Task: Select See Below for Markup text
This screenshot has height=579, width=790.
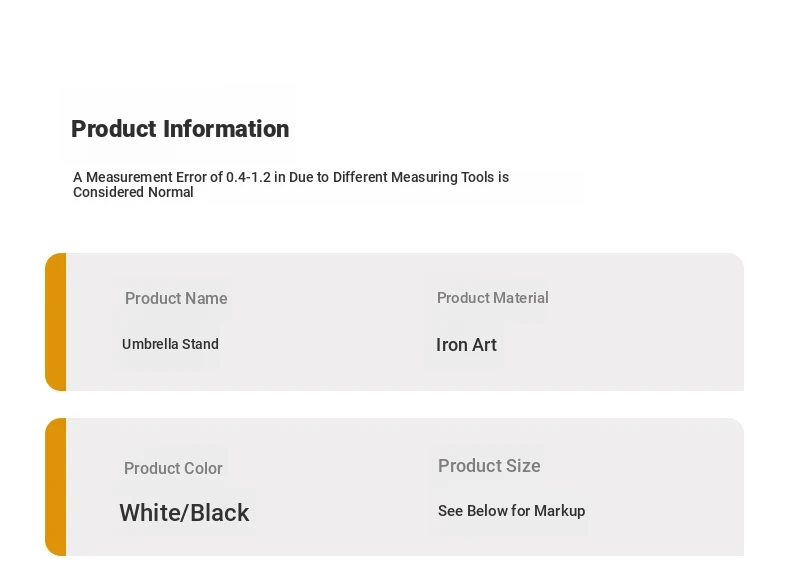Action: point(511,511)
